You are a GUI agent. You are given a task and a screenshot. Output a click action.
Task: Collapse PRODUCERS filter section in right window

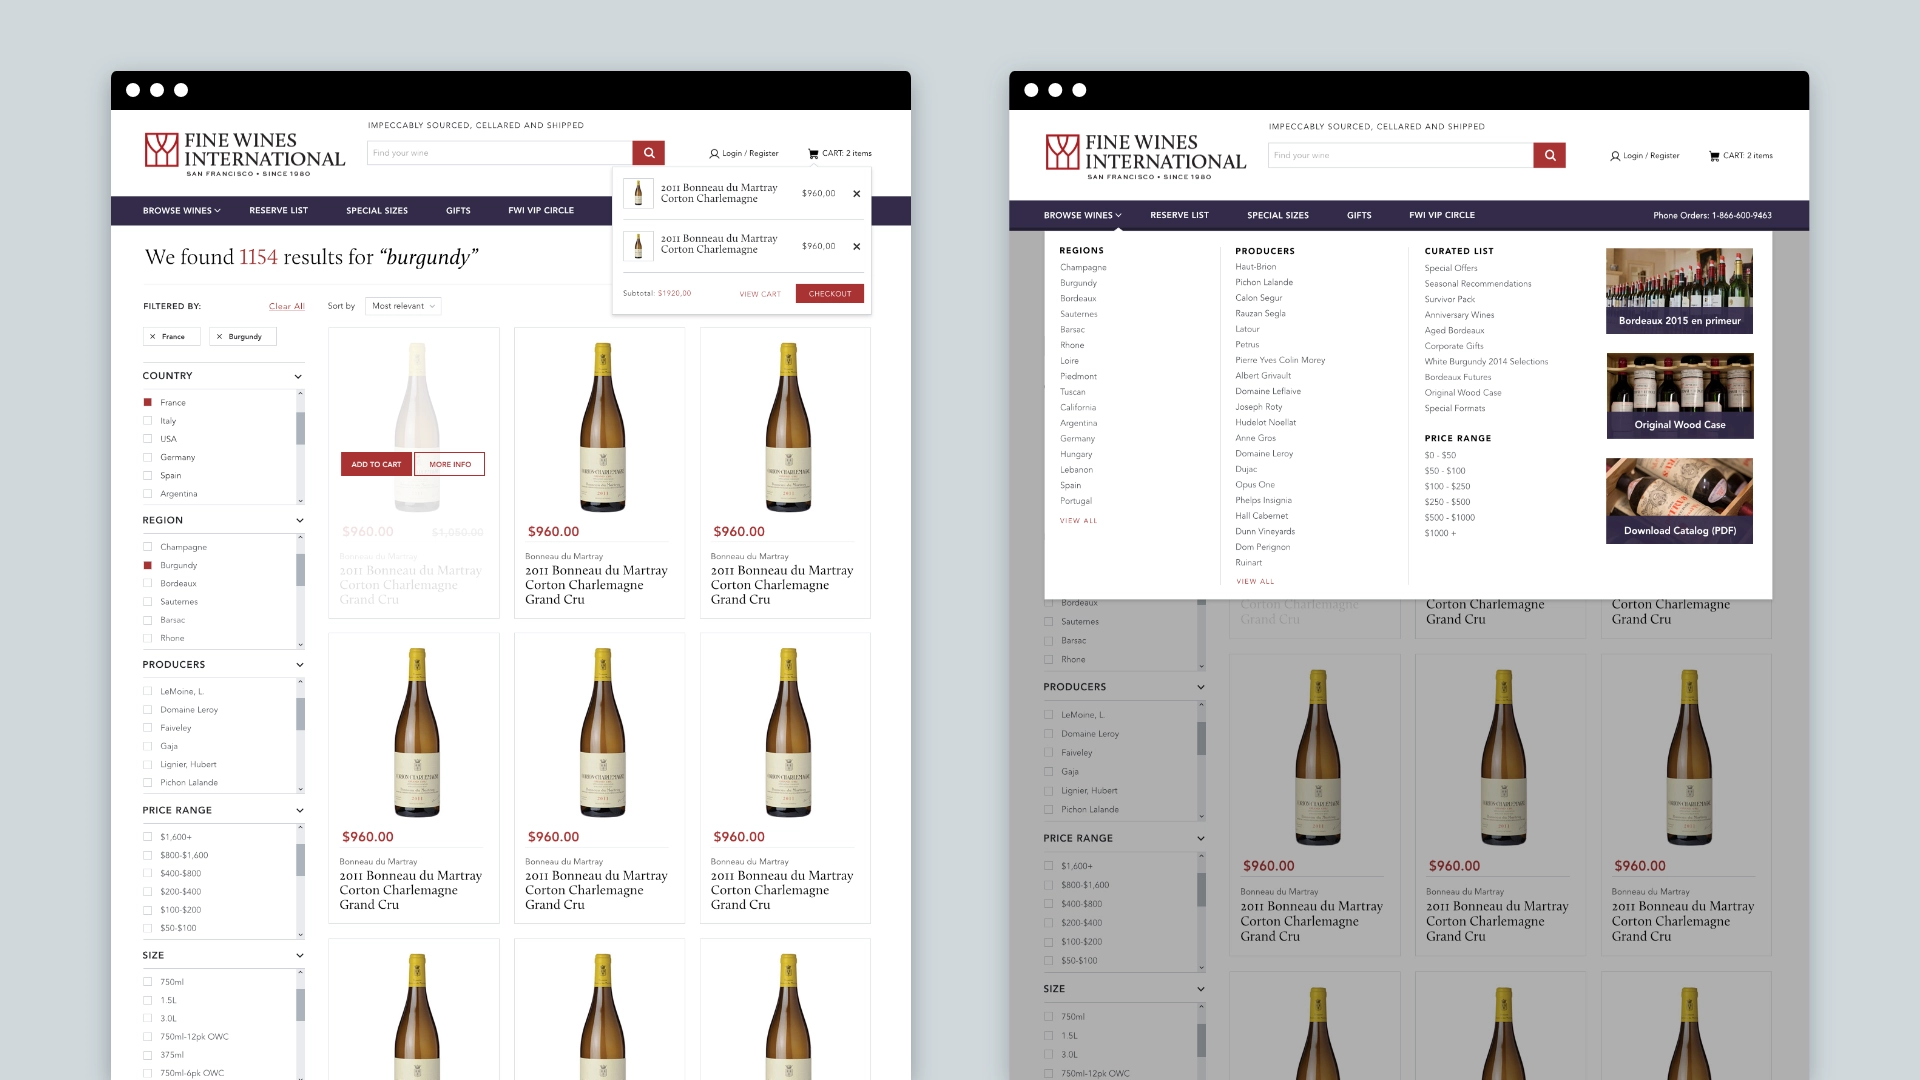[1201, 688]
